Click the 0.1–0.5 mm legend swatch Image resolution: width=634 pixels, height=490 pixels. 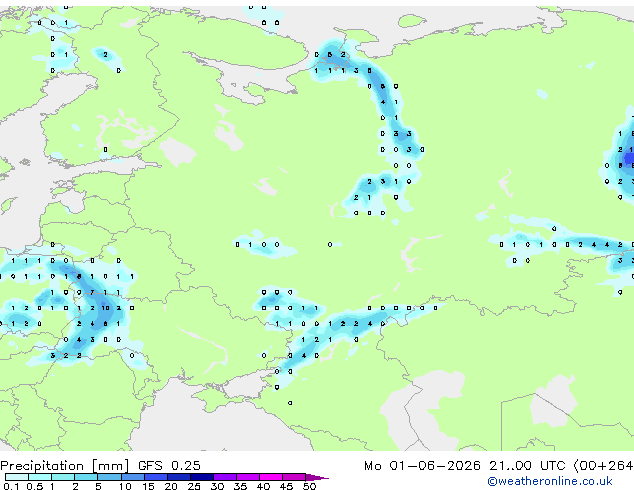tap(17, 477)
